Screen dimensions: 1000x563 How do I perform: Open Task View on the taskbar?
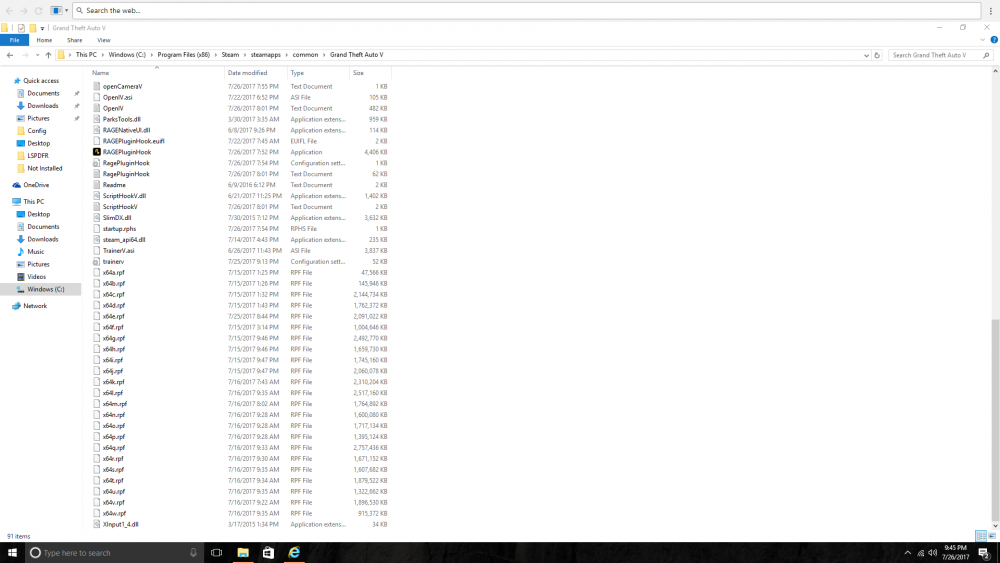[217, 553]
